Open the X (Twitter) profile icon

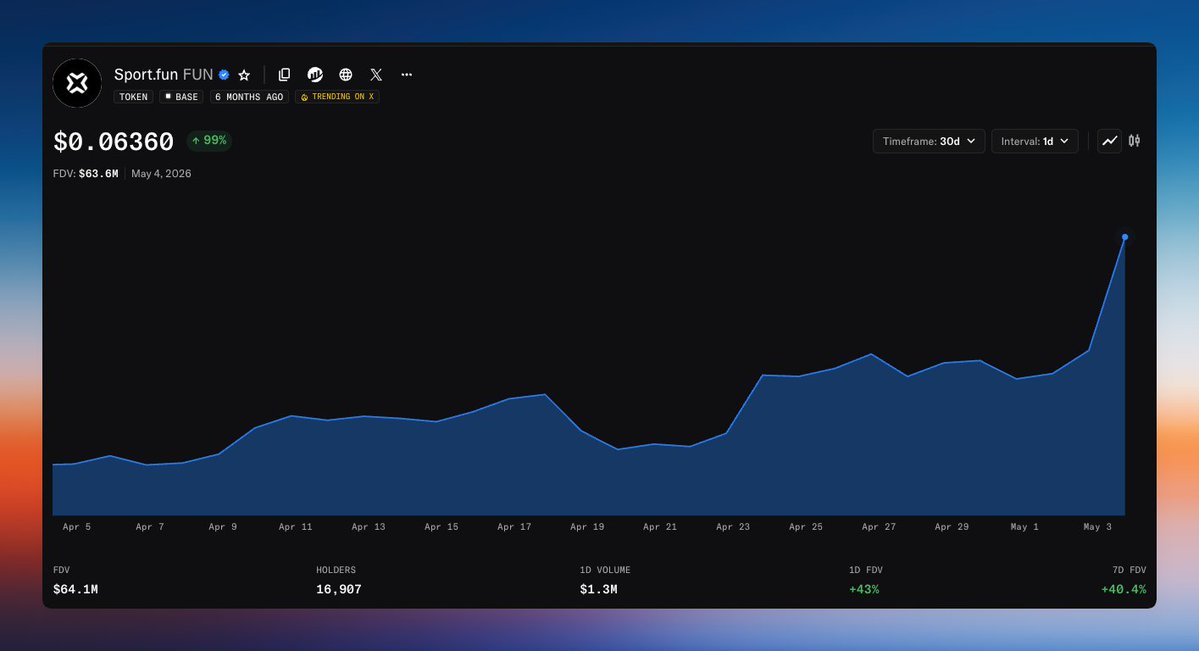[x=376, y=74]
